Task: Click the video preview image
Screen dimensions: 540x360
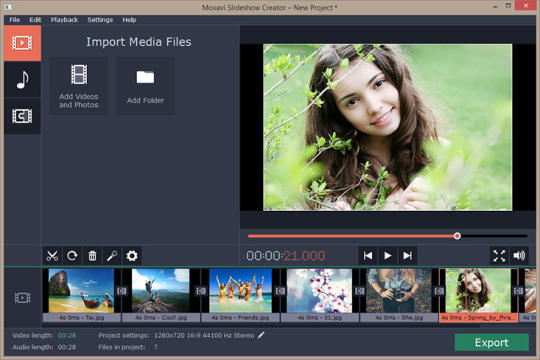Action: [x=387, y=127]
